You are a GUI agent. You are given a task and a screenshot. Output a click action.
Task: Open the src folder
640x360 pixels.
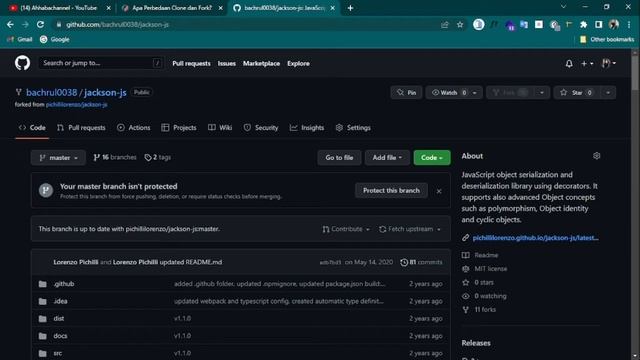58,353
